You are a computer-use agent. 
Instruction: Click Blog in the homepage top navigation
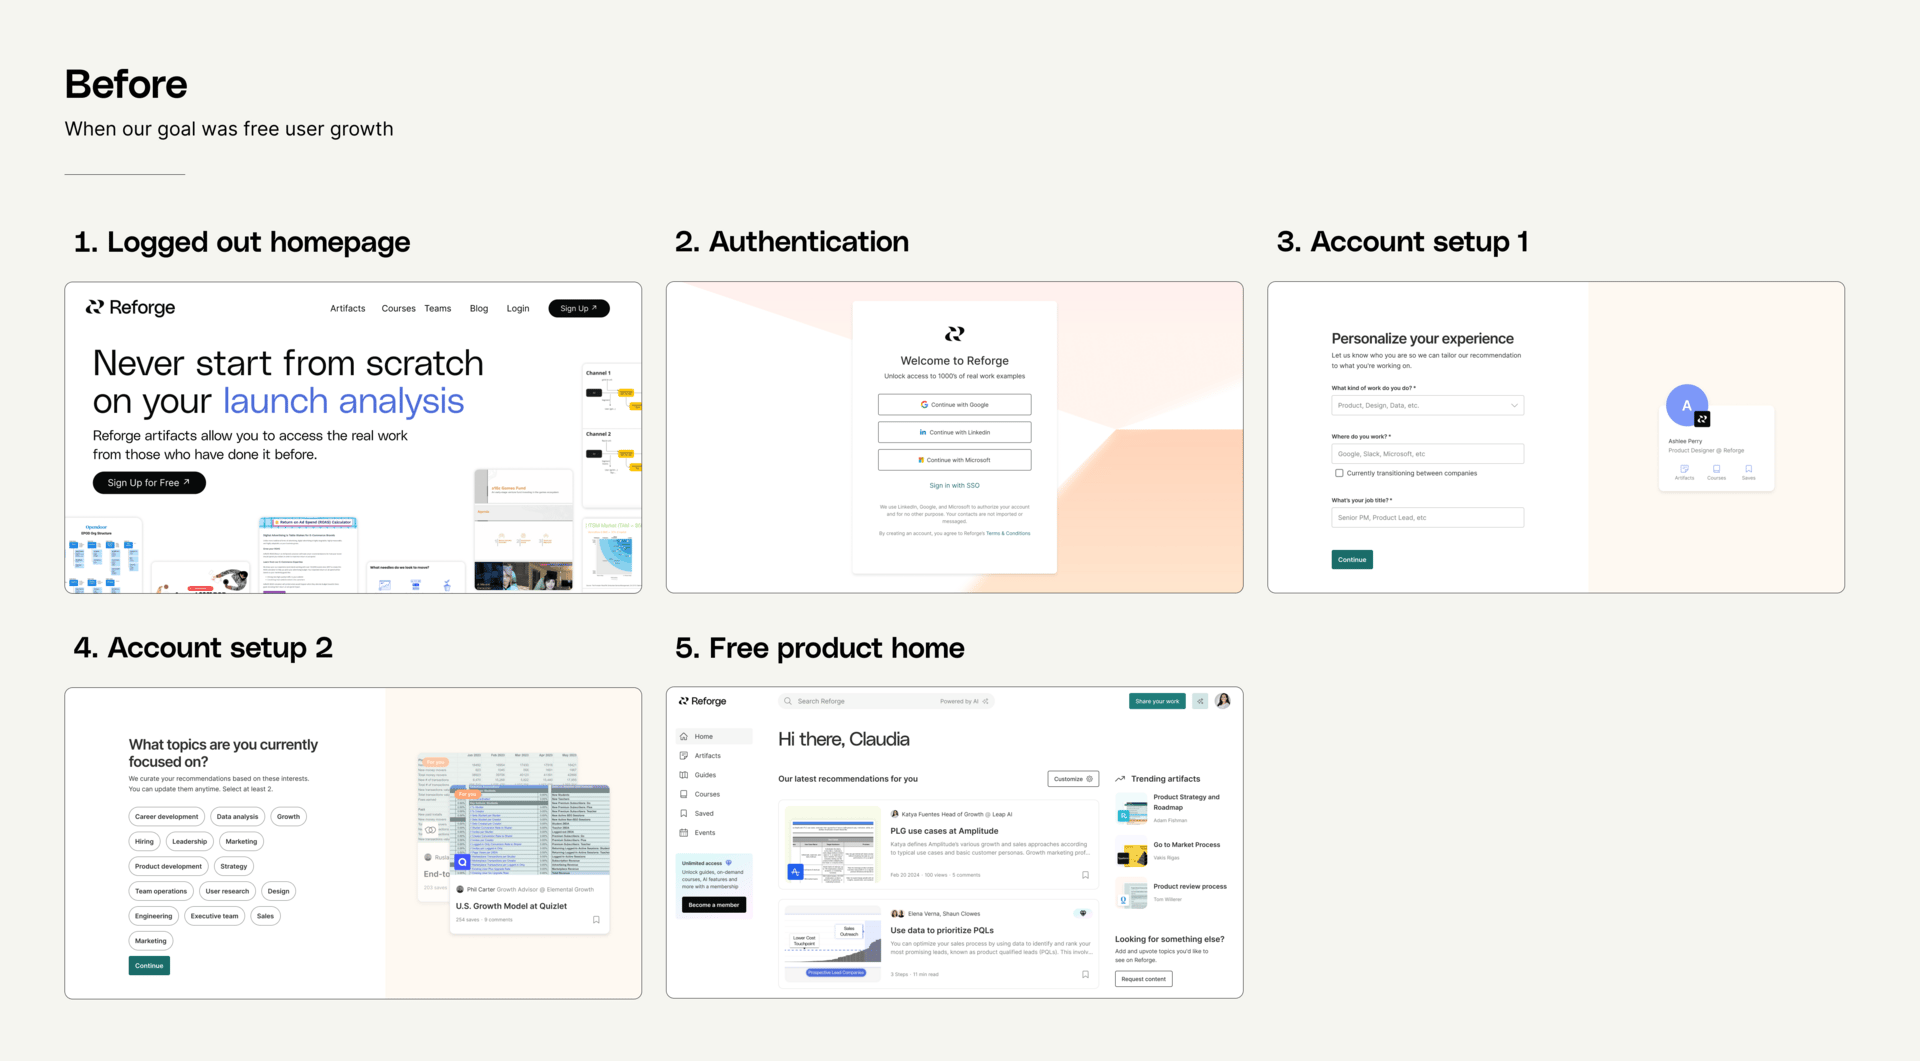(479, 308)
